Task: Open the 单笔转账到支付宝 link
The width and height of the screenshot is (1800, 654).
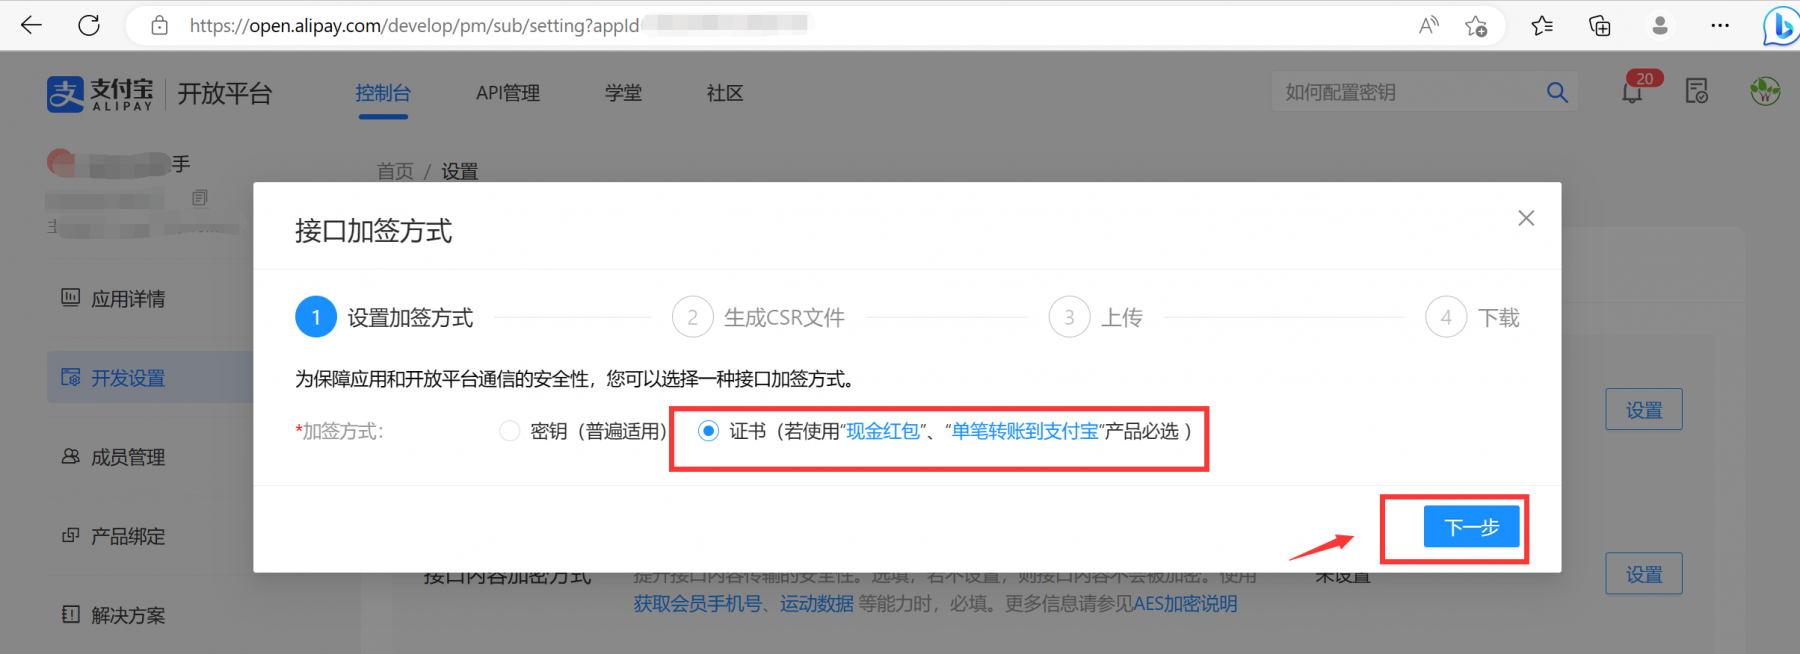Action: coord(1025,431)
